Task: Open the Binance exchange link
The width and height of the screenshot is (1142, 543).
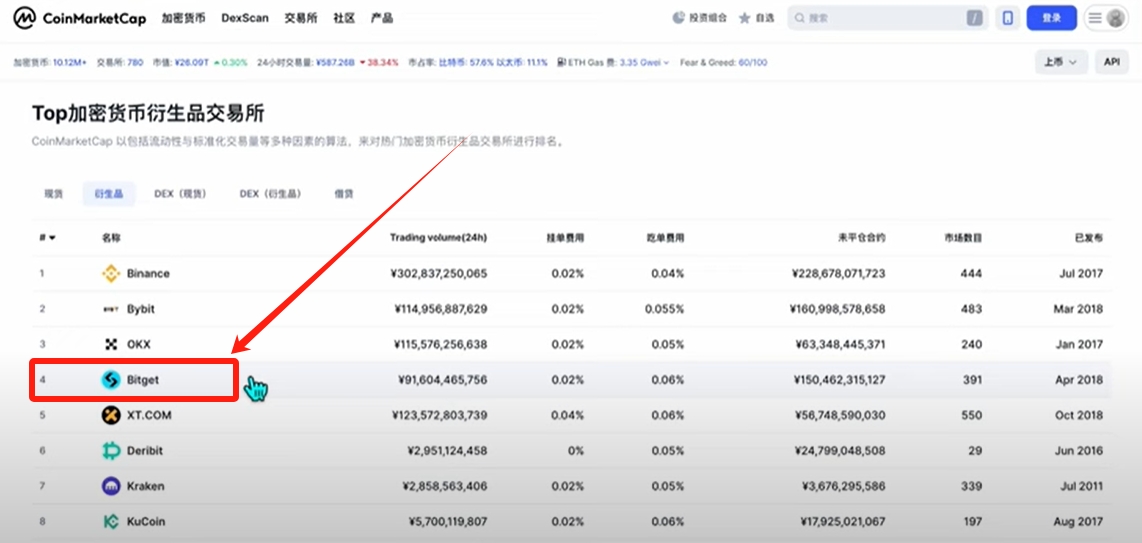Action: (x=148, y=274)
